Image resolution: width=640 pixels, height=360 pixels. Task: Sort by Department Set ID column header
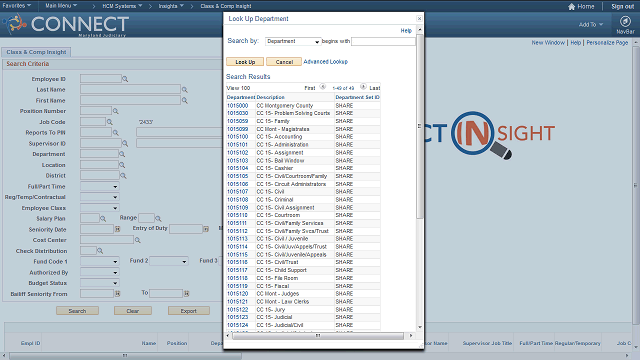coord(357,97)
